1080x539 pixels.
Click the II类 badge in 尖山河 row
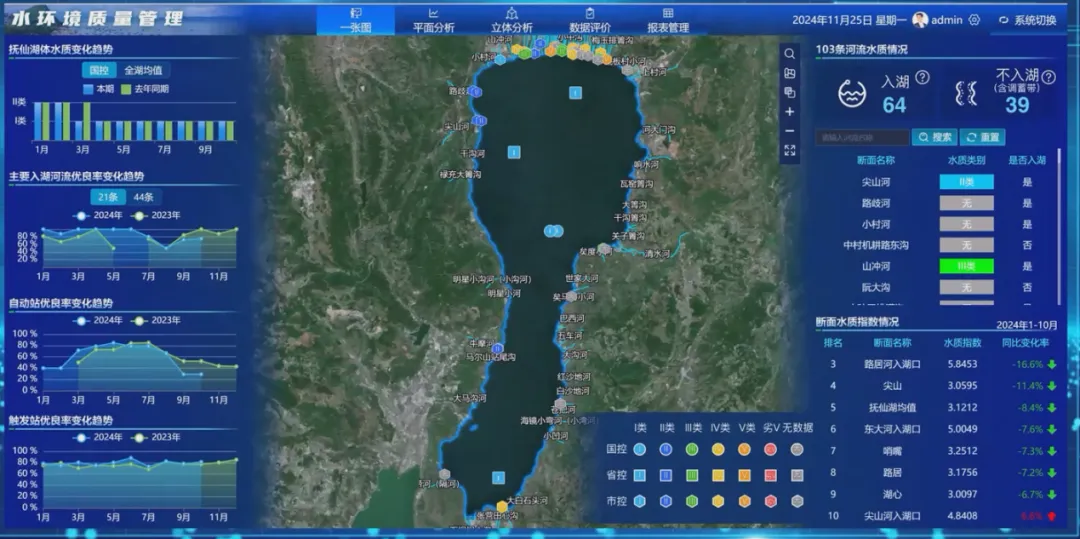click(x=966, y=182)
